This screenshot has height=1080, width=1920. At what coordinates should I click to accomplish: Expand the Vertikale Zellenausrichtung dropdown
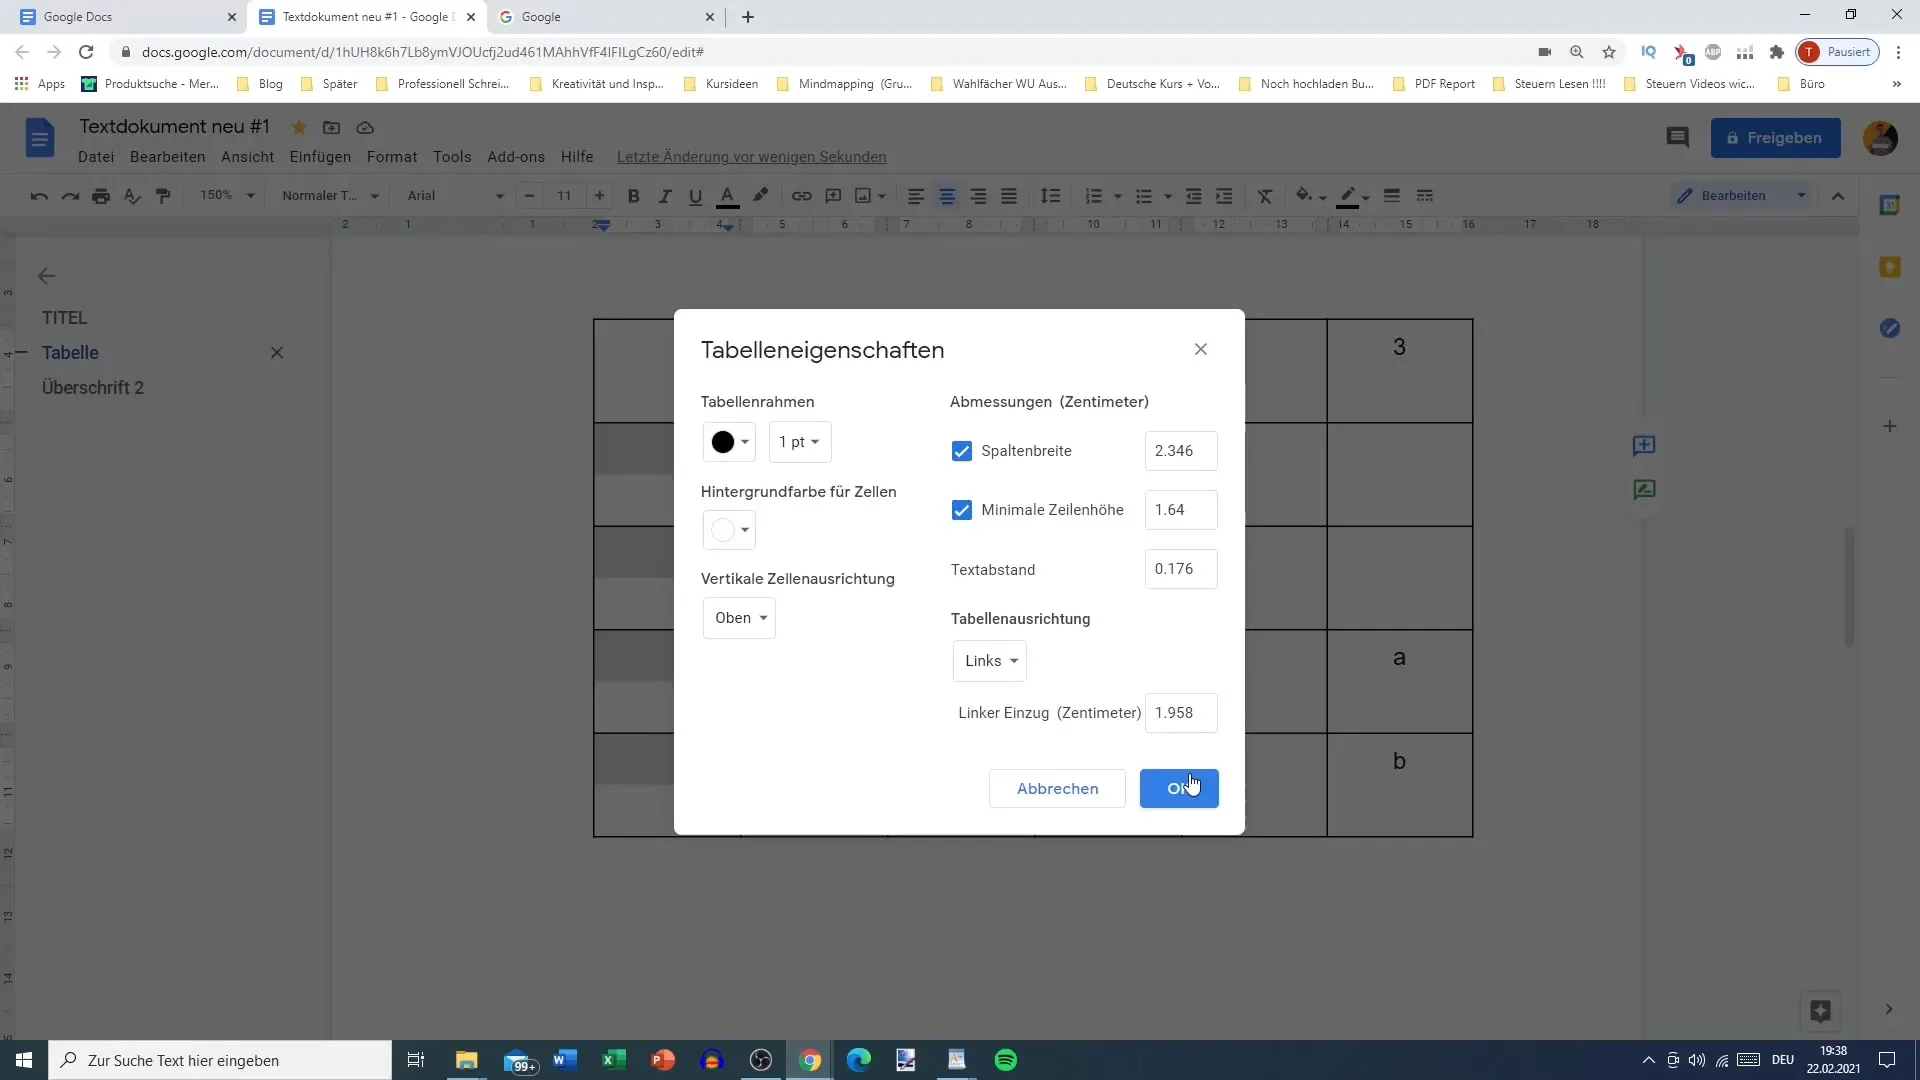pos(738,617)
